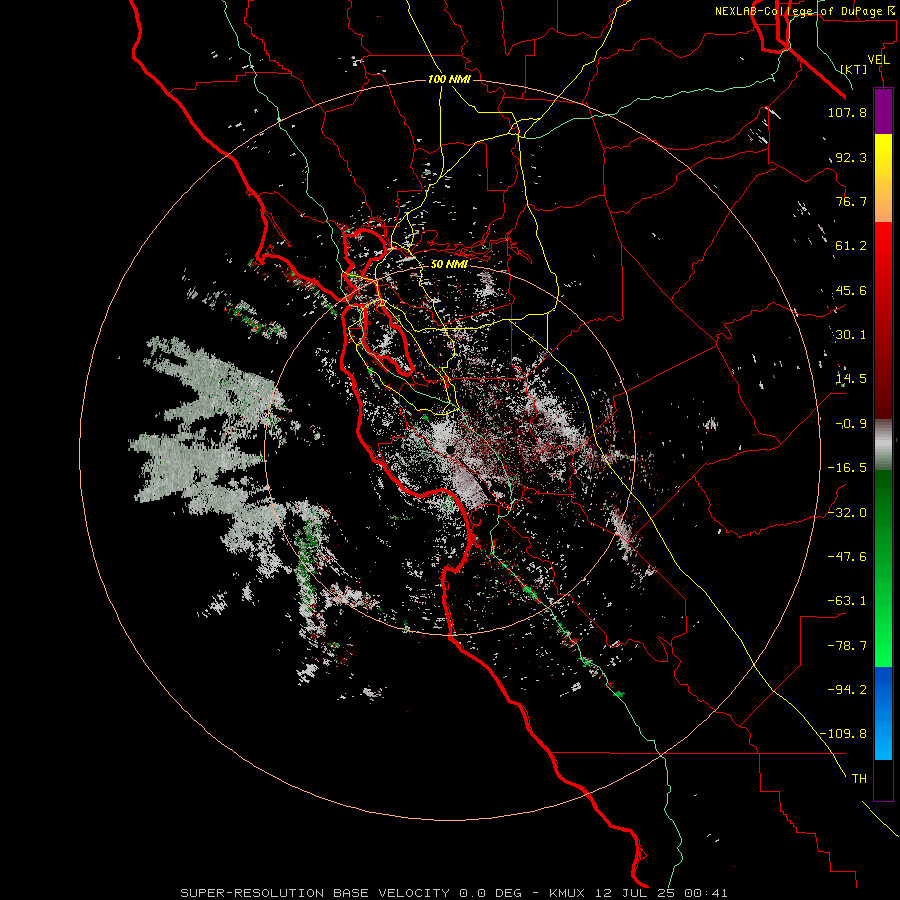Image resolution: width=900 pixels, height=900 pixels.
Task: Pick the purple segment of the velocity scale
Action: coord(883,111)
